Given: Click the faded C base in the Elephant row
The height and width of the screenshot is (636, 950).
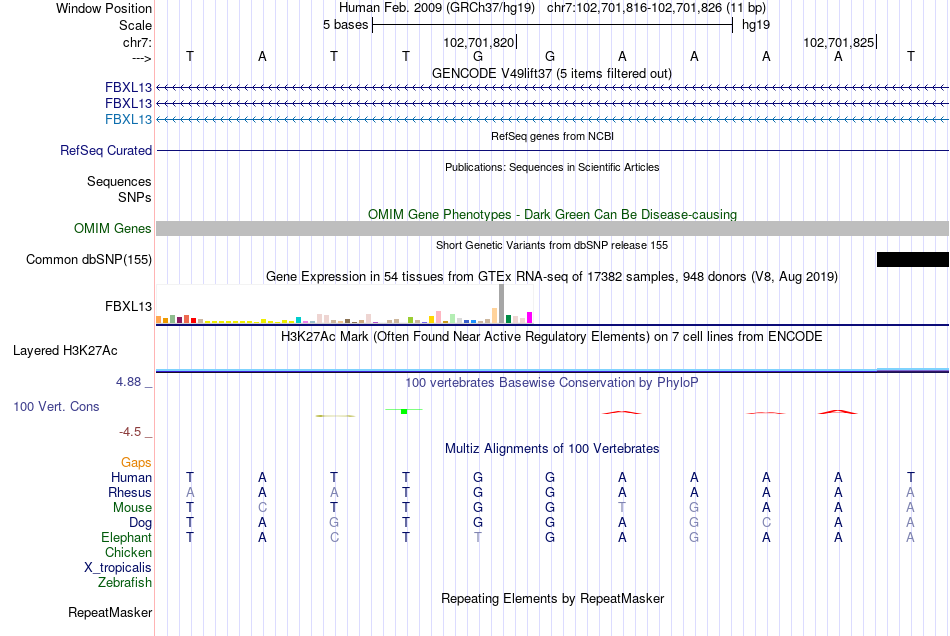Looking at the screenshot, I should tap(334, 538).
